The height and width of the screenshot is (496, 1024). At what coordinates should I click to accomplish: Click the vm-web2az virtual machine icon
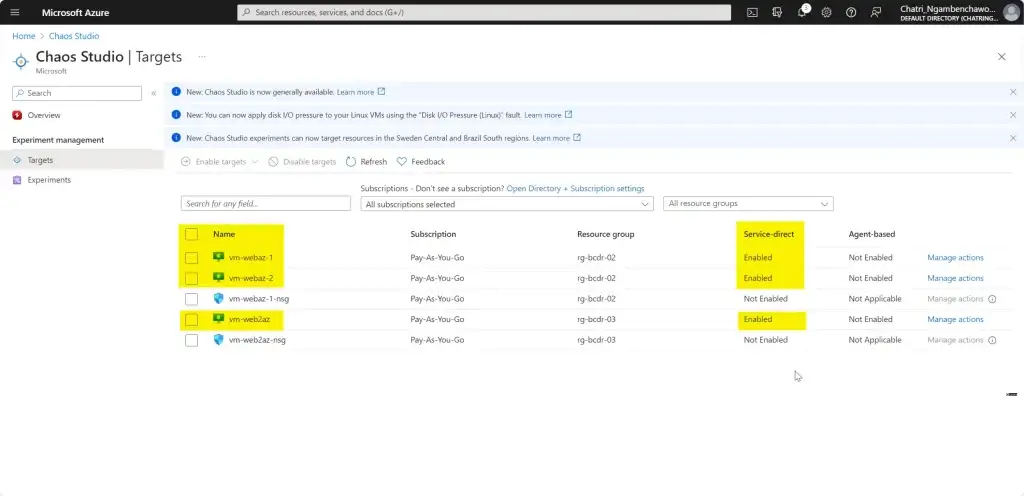tap(219, 319)
